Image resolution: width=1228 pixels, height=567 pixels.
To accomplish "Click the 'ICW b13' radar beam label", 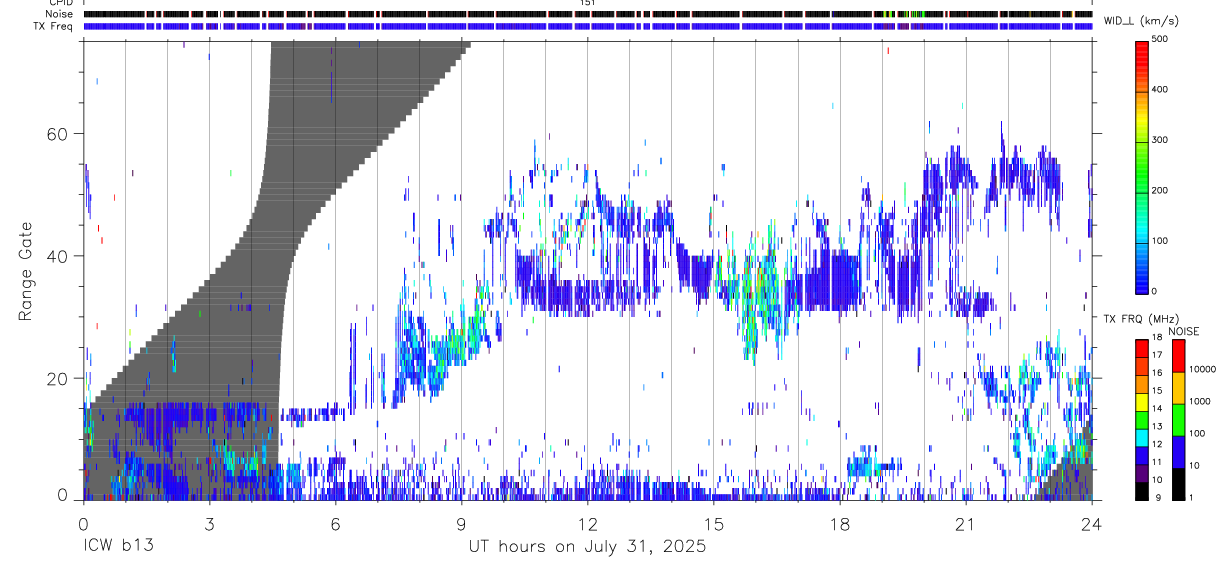I will (118, 547).
